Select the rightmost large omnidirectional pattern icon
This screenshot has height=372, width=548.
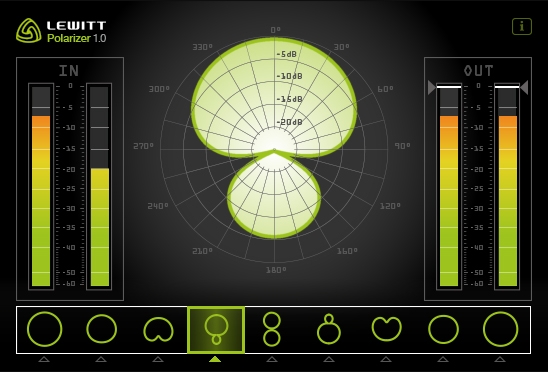point(500,329)
